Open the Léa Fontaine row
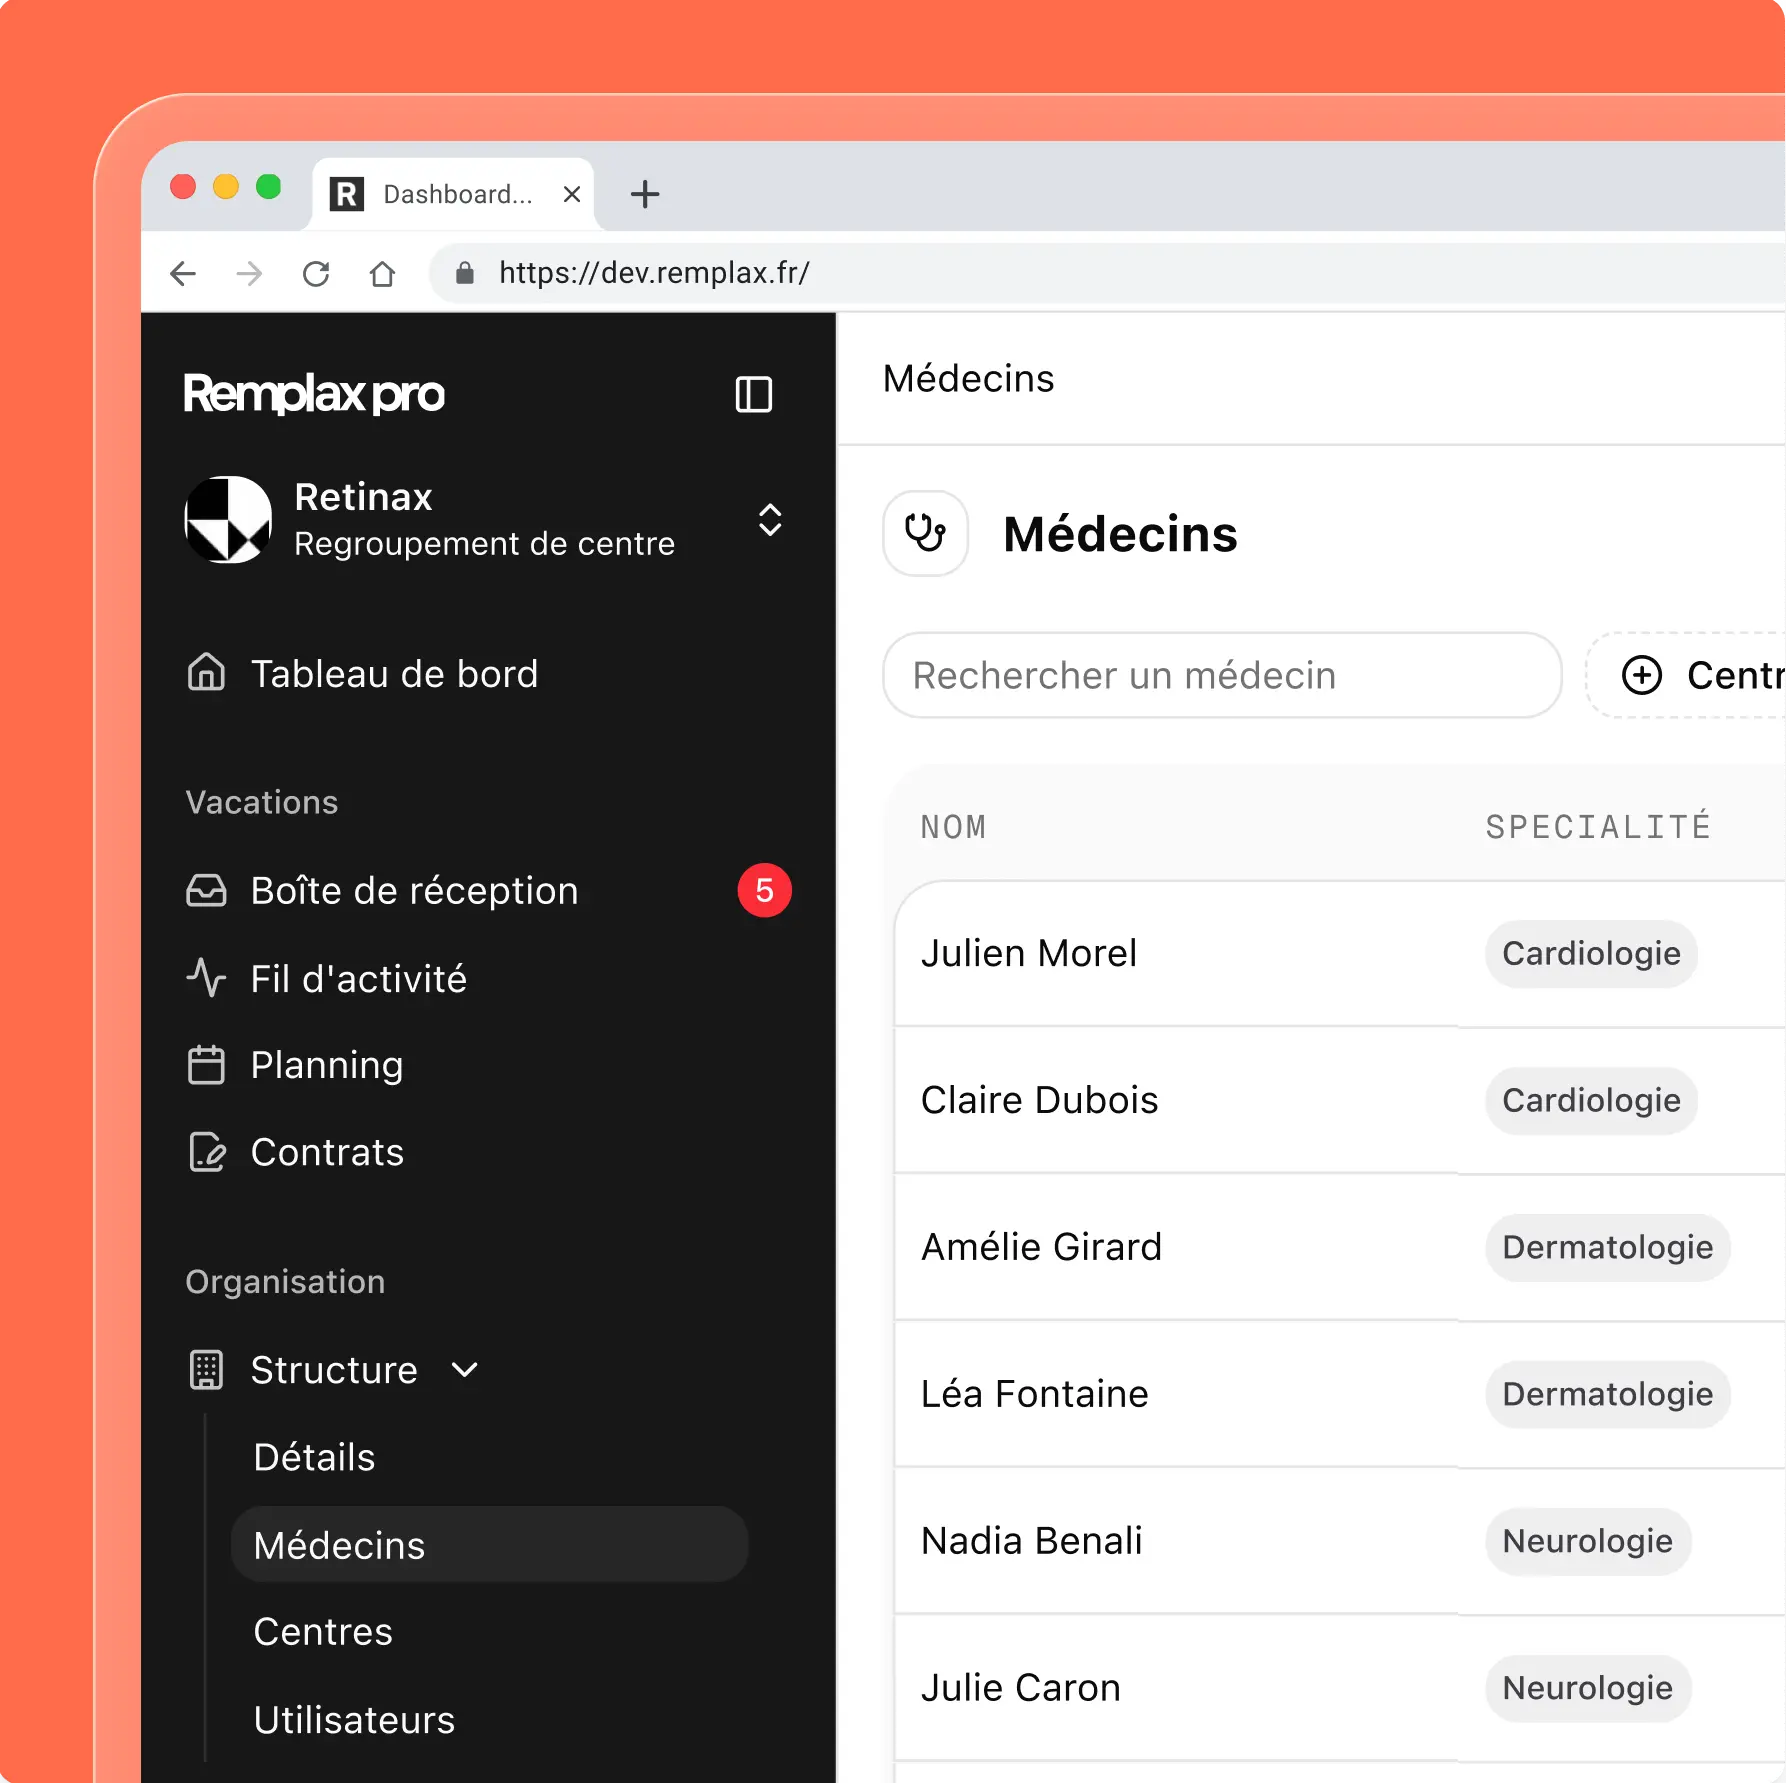Screen dimensions: 1786x1783 (x=1340, y=1394)
